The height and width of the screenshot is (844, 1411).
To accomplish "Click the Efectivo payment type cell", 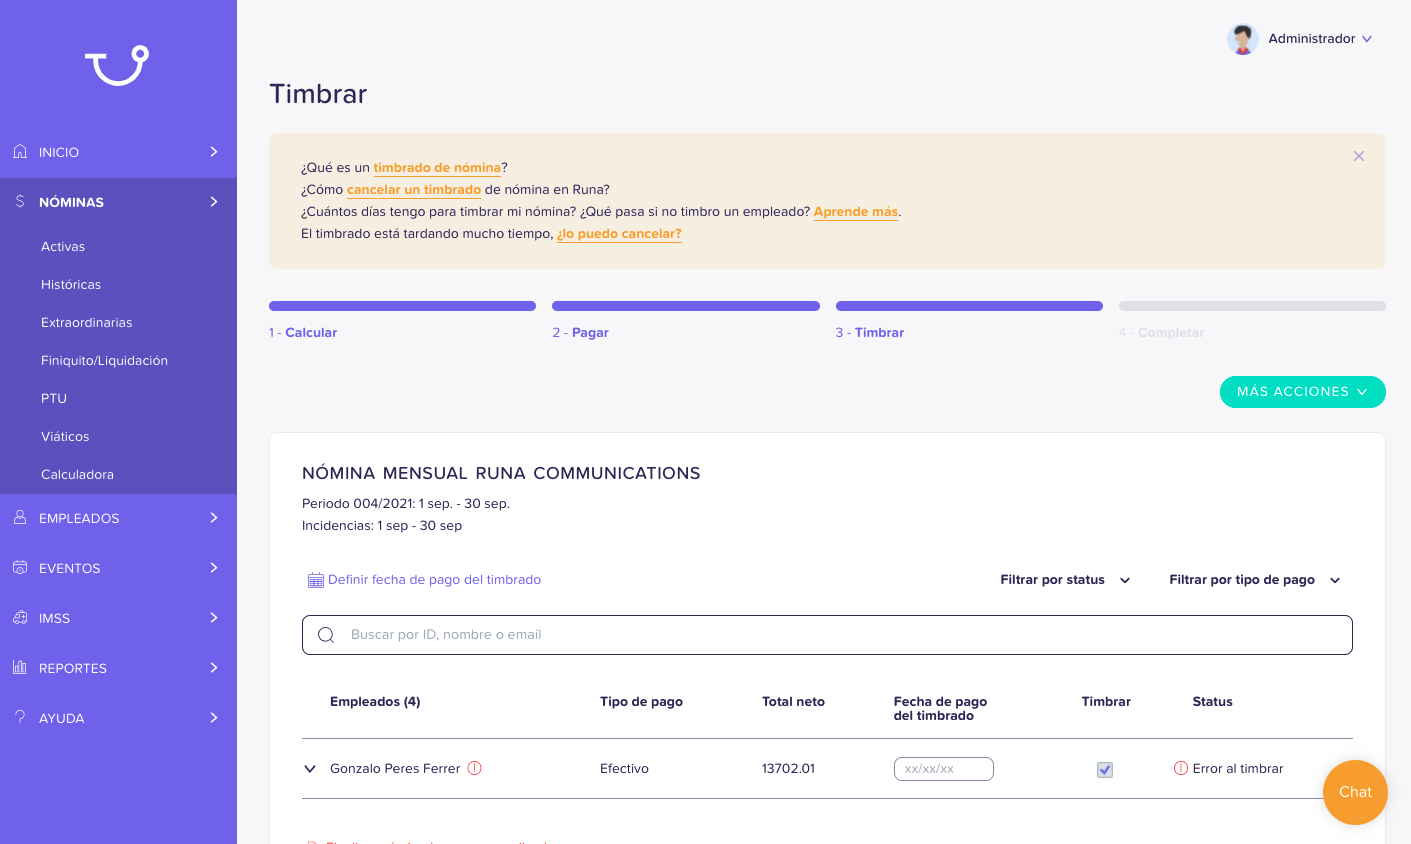I will (624, 769).
